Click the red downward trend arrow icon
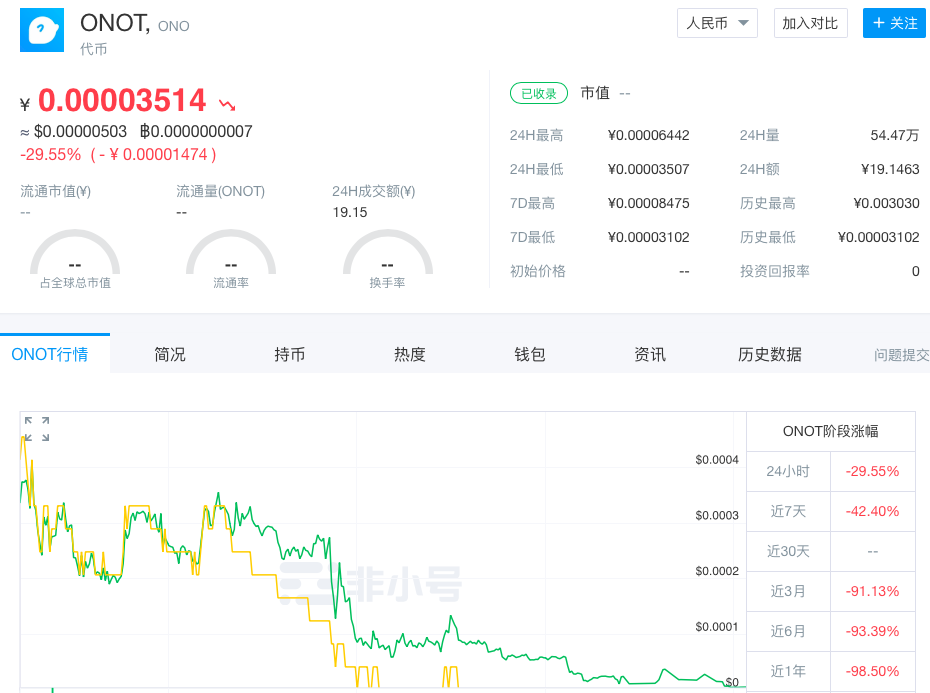This screenshot has height=693, width=930. coord(228,103)
